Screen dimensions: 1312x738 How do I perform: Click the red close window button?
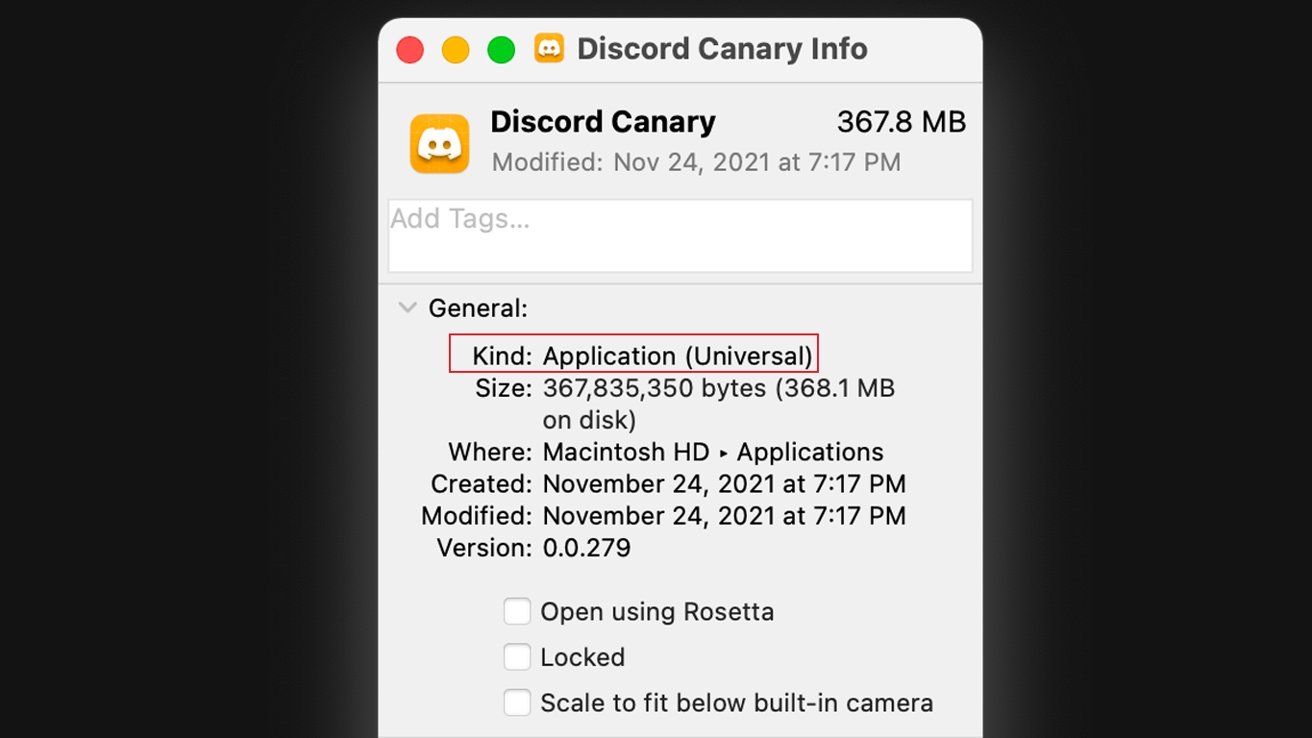point(410,49)
